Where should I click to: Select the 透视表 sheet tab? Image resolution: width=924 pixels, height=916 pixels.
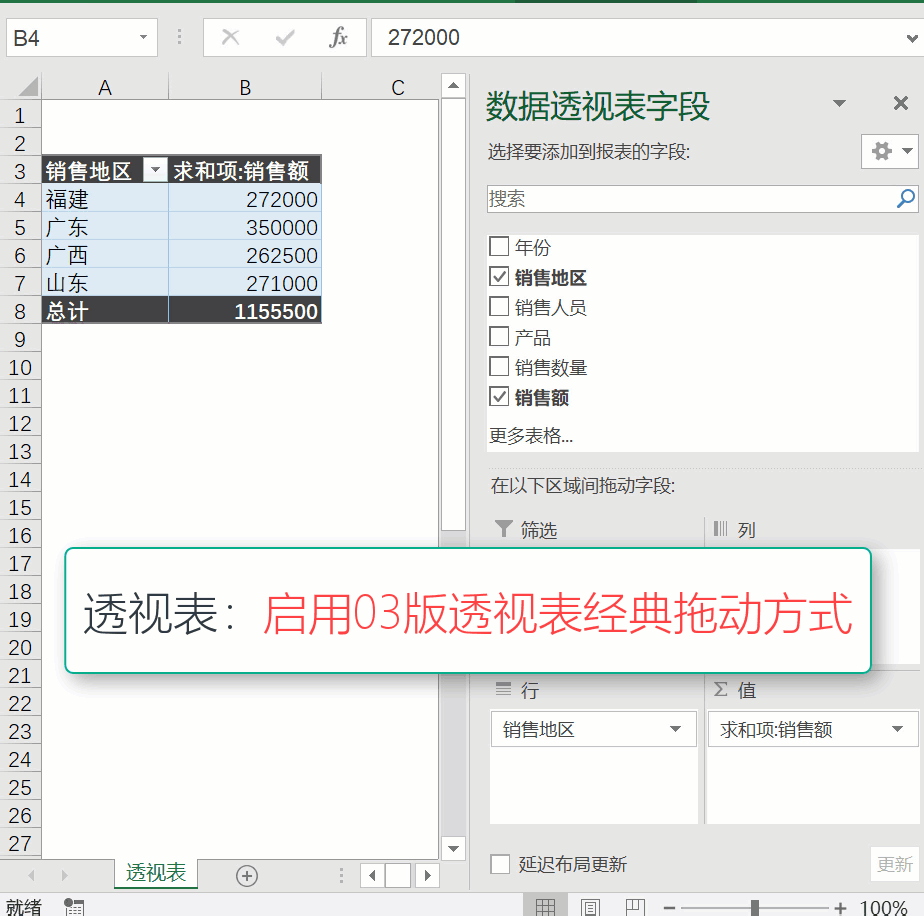[x=156, y=873]
